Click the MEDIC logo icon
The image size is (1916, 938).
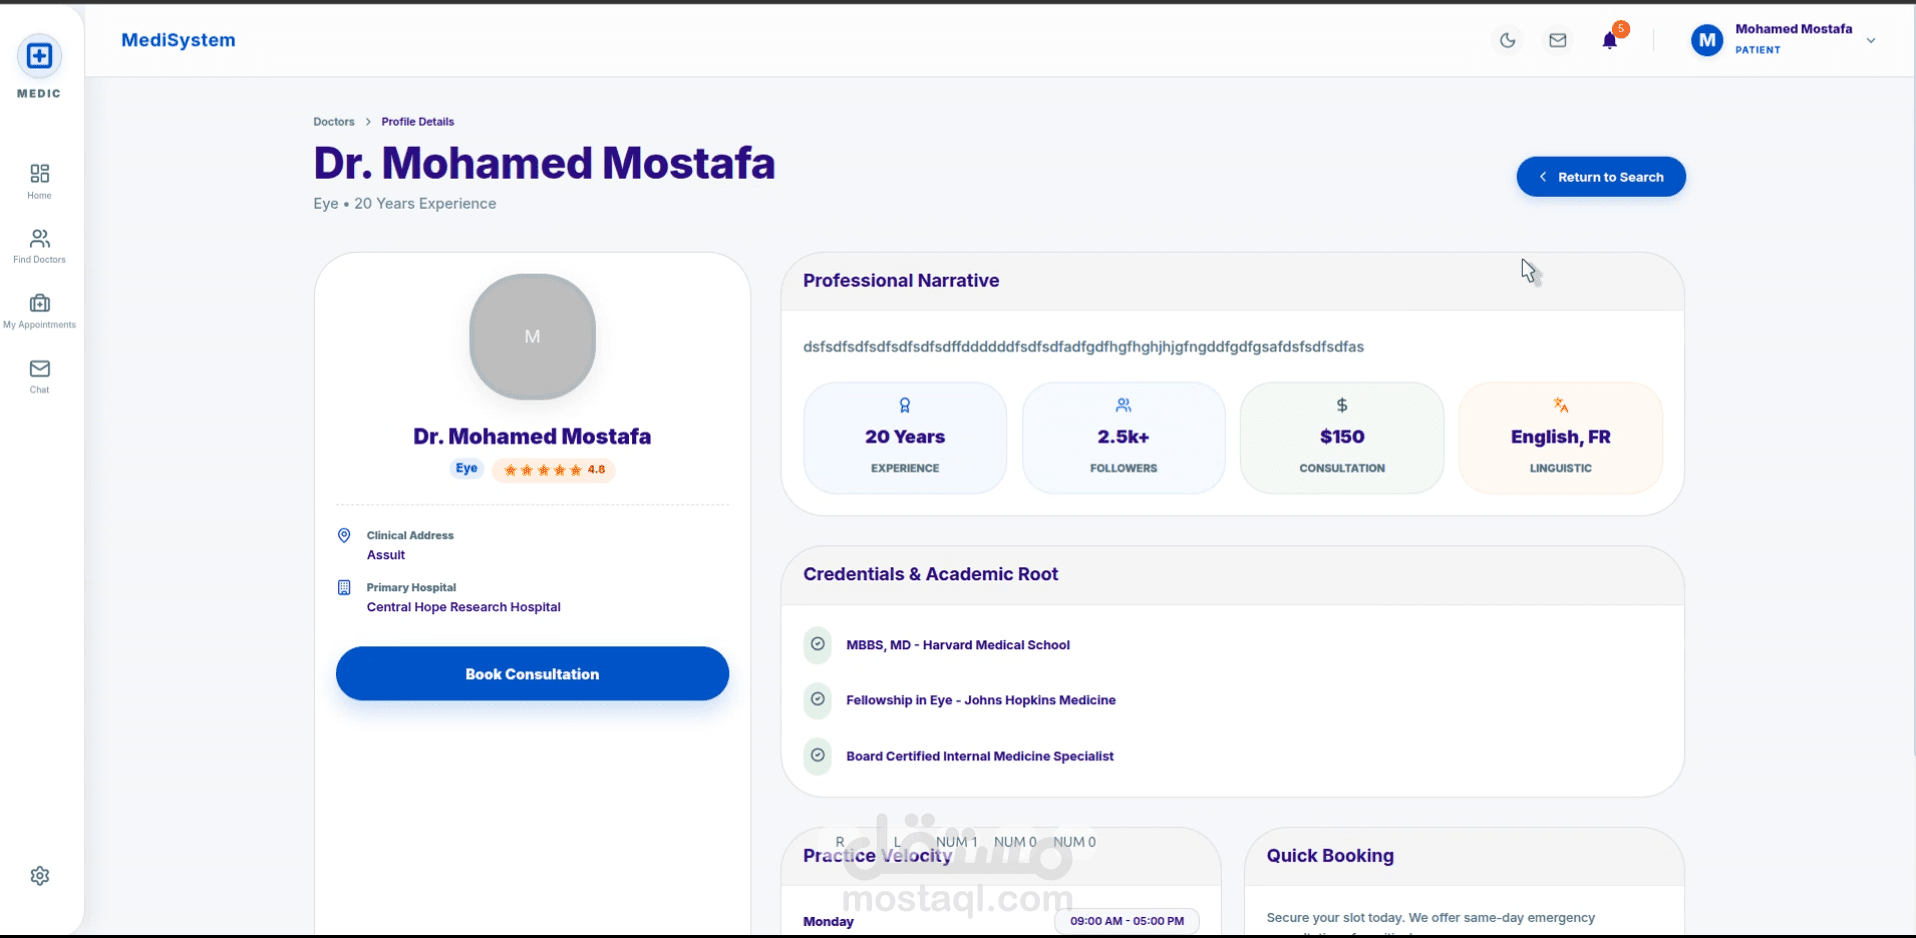pyautogui.click(x=40, y=56)
